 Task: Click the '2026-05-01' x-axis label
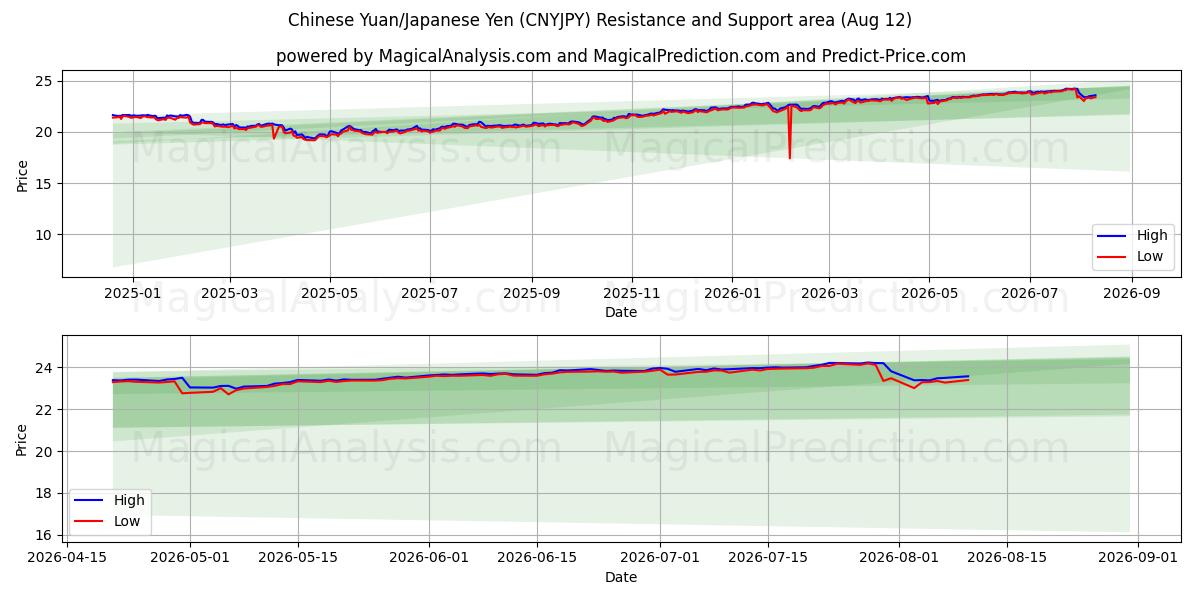pos(190,558)
